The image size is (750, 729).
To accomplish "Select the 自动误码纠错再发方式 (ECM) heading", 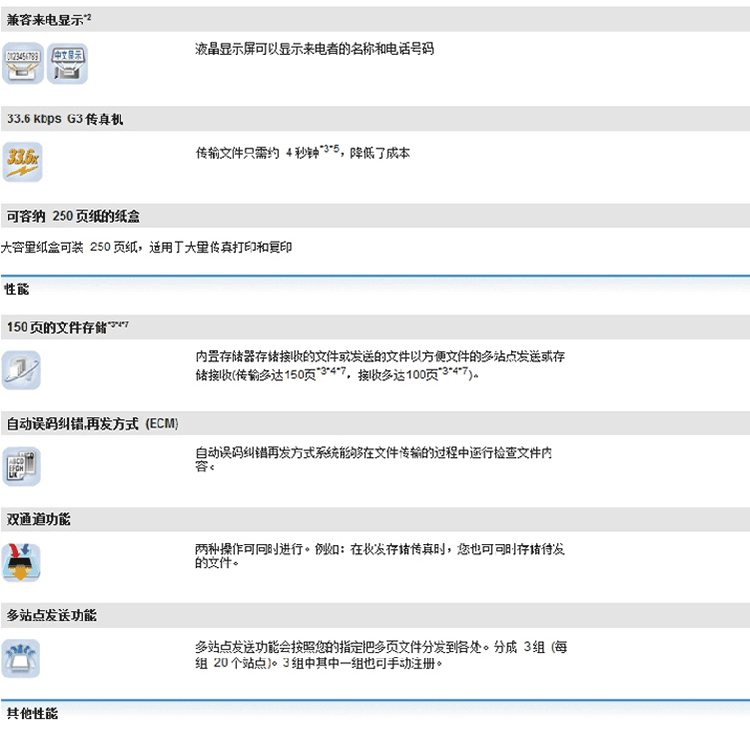I will click(92, 424).
